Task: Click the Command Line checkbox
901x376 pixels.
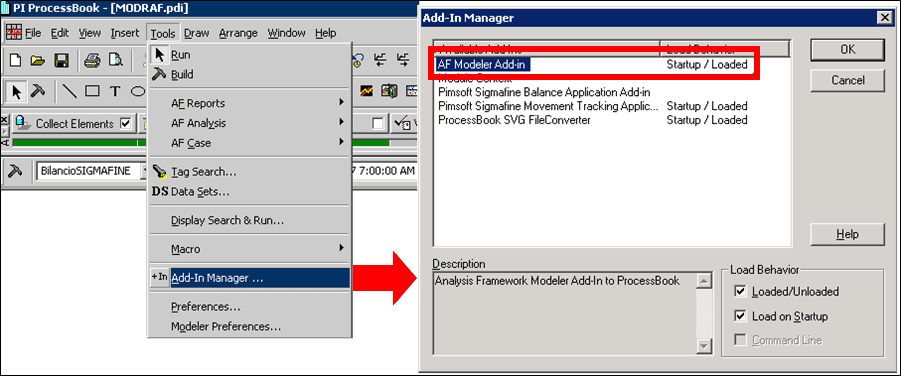Action: click(740, 340)
